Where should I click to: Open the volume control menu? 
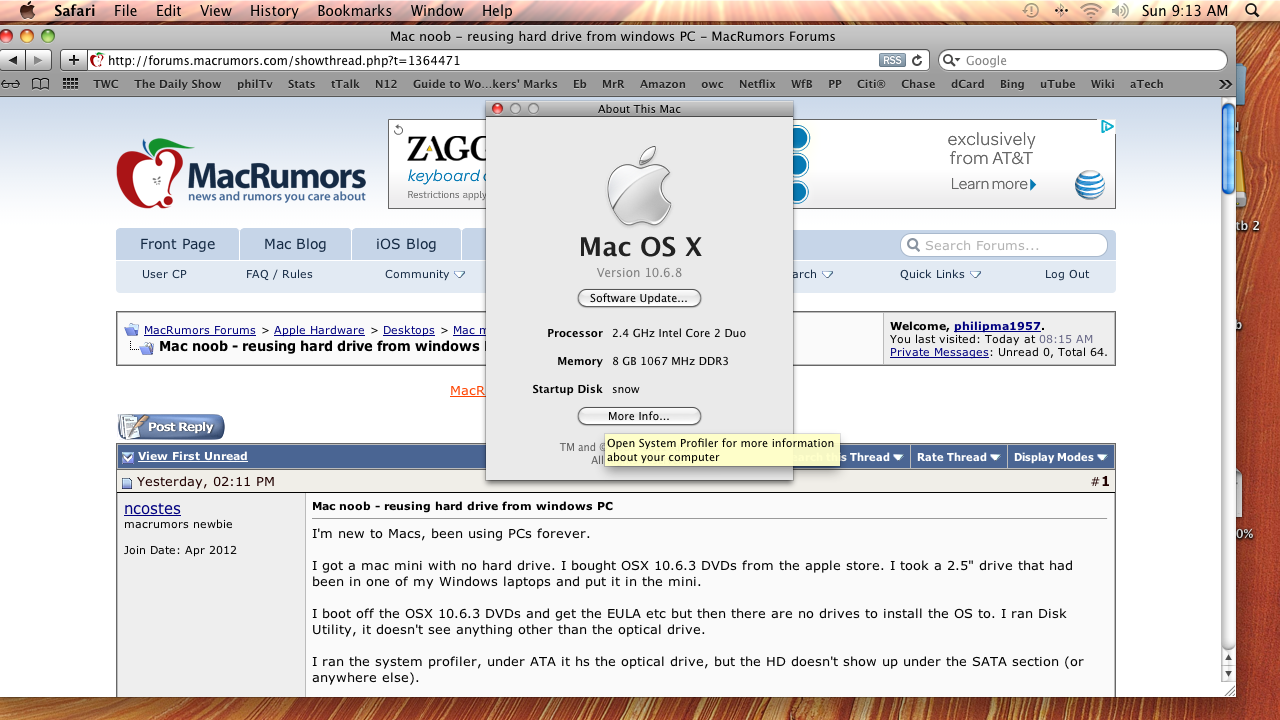point(1119,10)
